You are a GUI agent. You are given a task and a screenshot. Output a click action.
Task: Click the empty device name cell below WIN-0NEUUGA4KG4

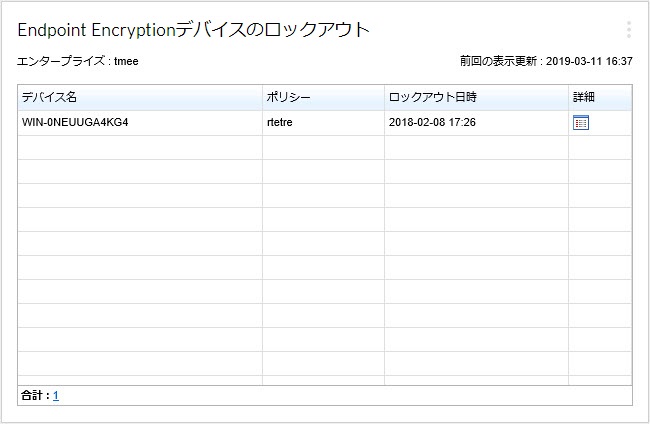click(x=140, y=147)
